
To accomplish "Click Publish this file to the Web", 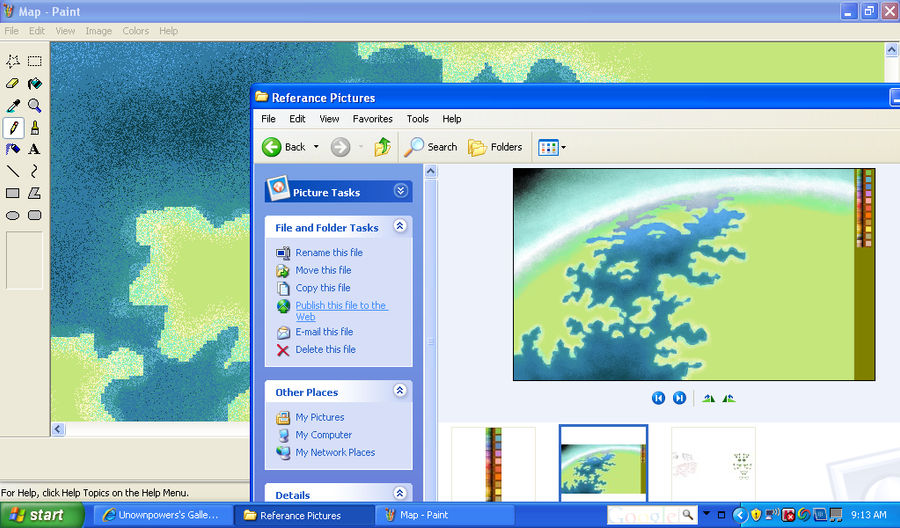I will pyautogui.click(x=342, y=310).
